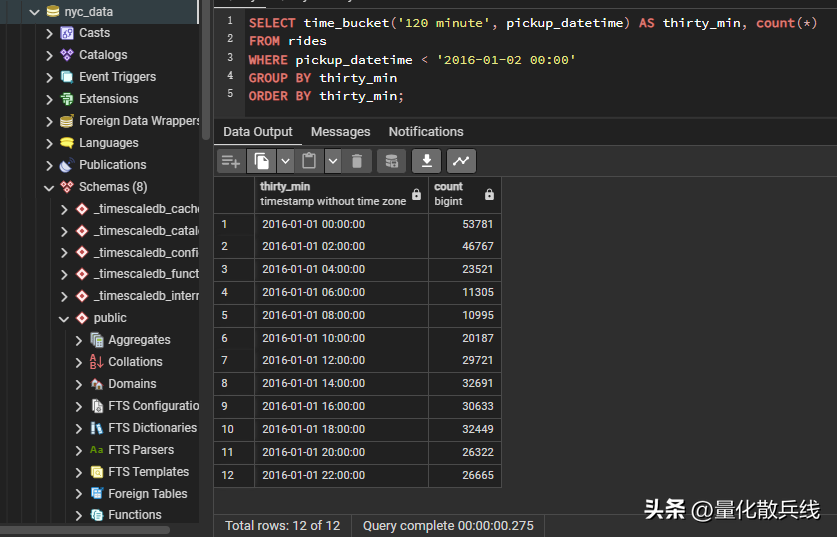
Task: Open the copy options dropdown arrow
Action: tap(286, 161)
